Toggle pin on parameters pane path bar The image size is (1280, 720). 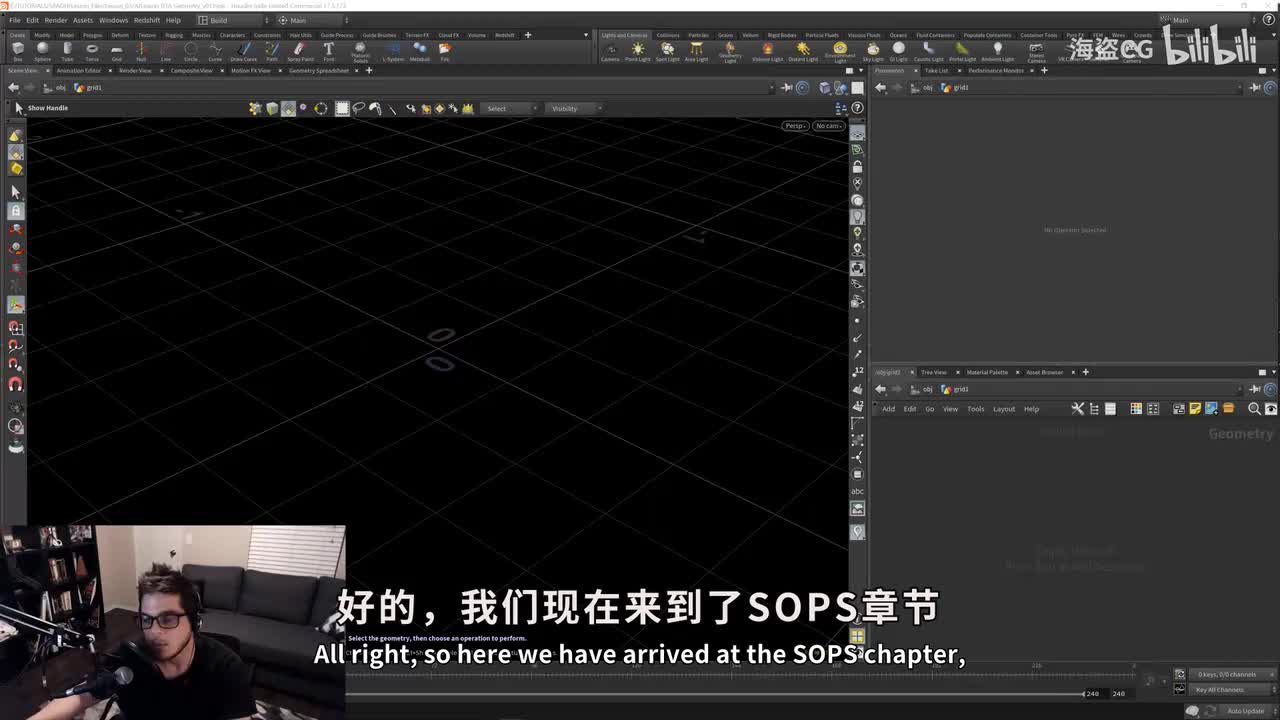[x=1255, y=87]
